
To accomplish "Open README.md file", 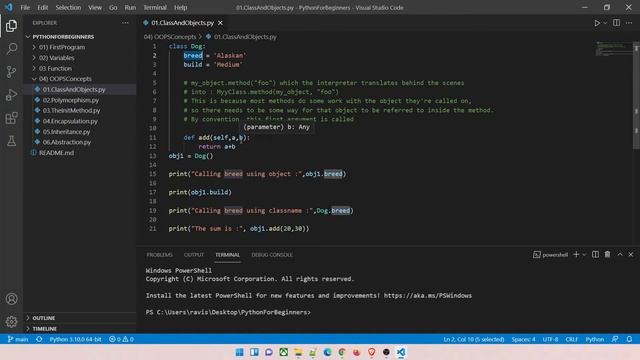I will pos(56,153).
